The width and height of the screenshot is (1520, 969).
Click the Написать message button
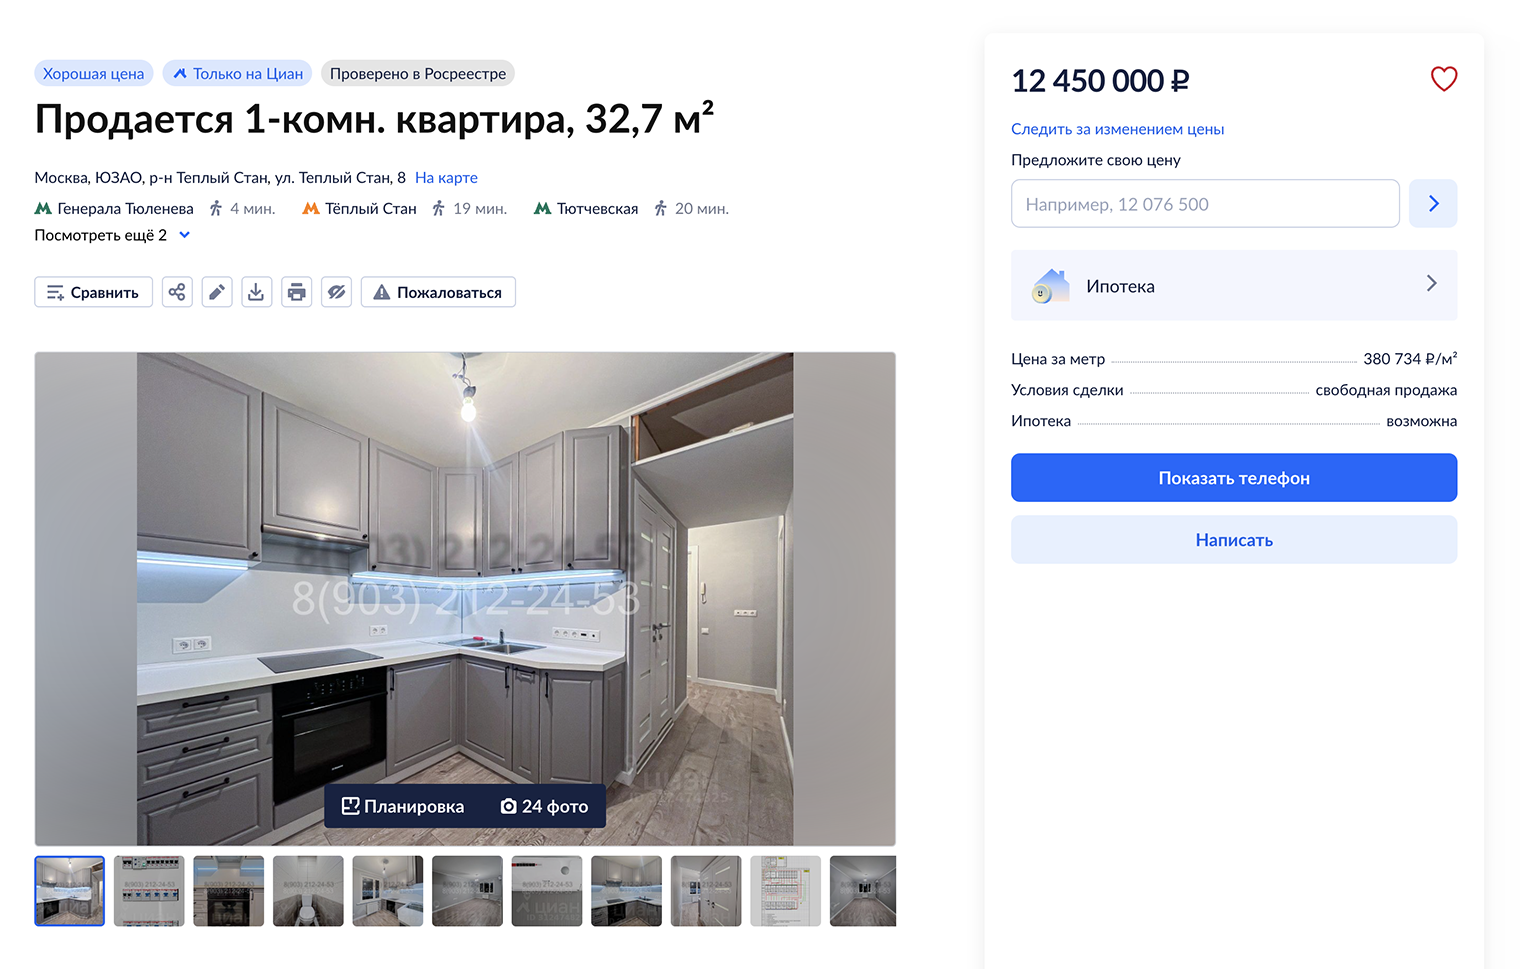point(1234,540)
